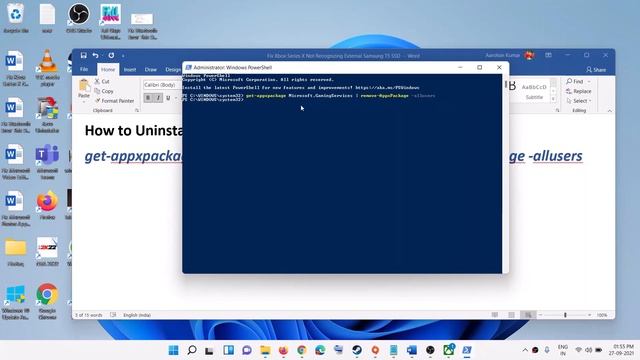Click the get-appxpackage command text in Word document
The image size is (640, 360).
[134, 156]
